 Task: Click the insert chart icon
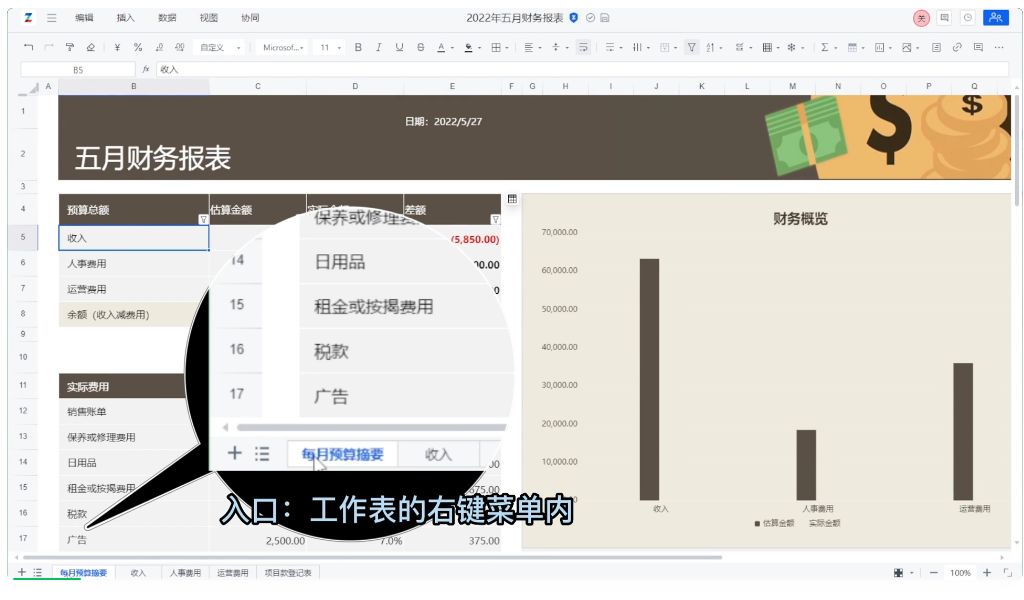(x=879, y=47)
